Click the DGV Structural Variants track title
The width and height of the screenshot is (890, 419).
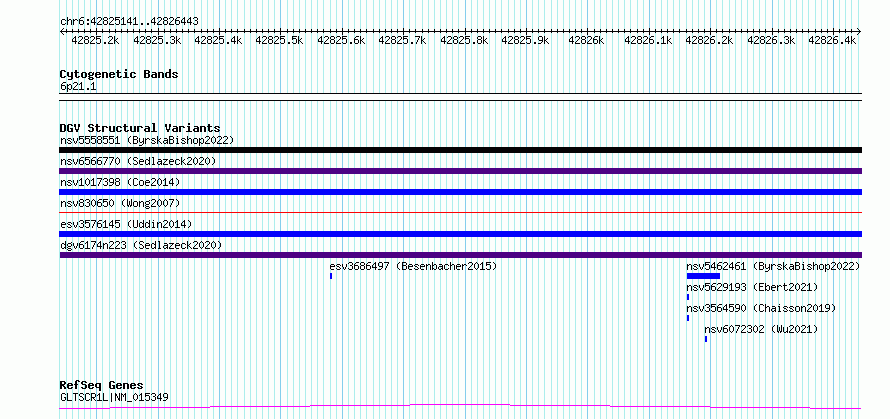tap(140, 128)
